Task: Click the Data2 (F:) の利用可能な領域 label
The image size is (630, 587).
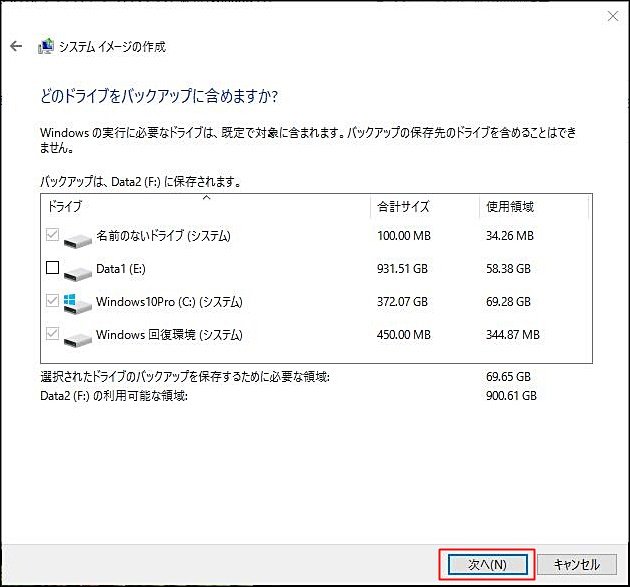Action: tap(114, 396)
